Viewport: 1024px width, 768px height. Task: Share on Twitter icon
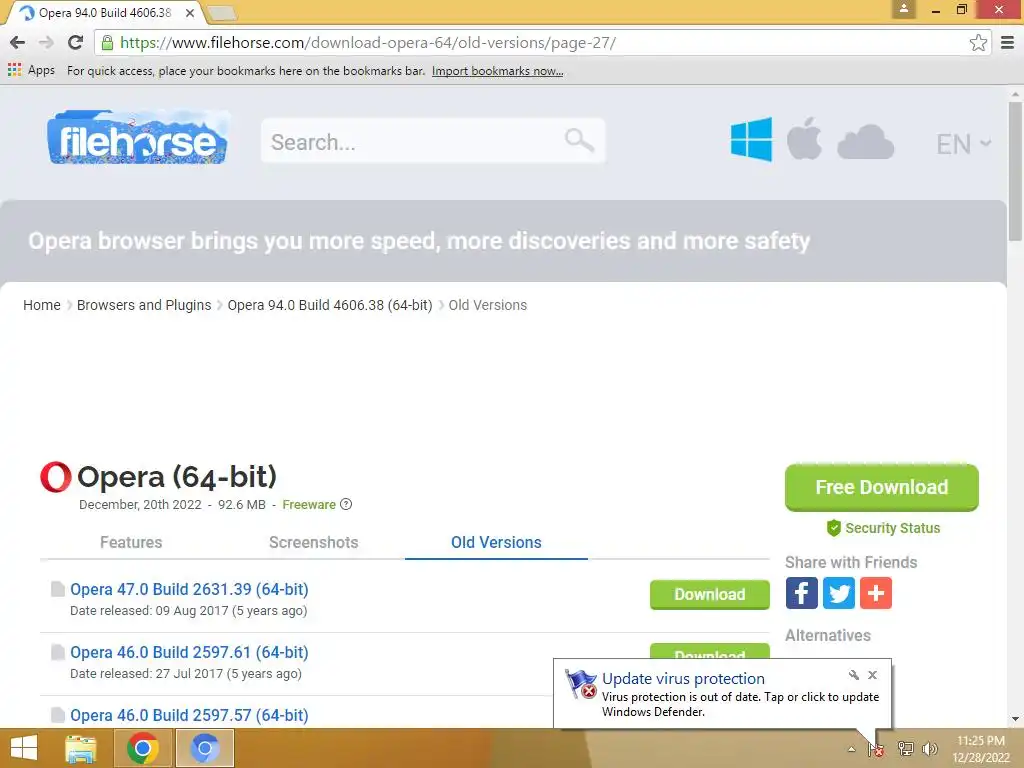(x=839, y=593)
